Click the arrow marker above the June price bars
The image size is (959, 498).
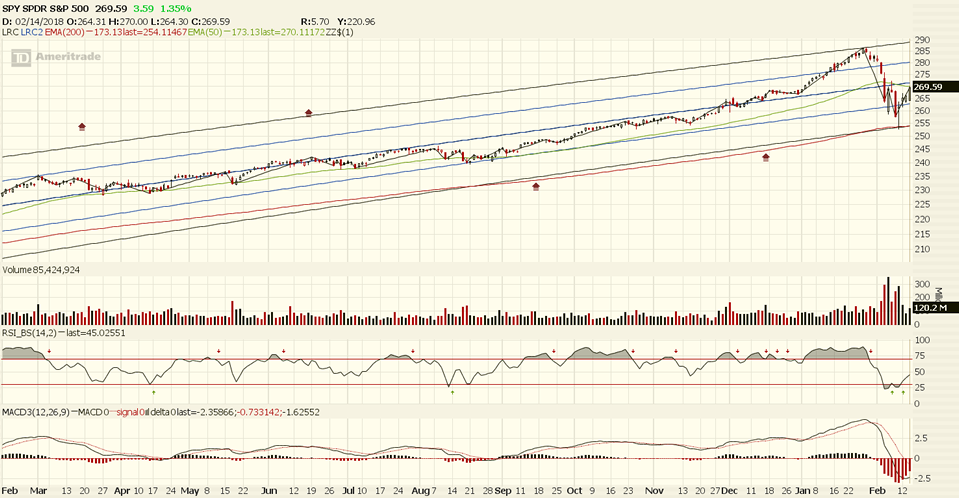coord(309,113)
